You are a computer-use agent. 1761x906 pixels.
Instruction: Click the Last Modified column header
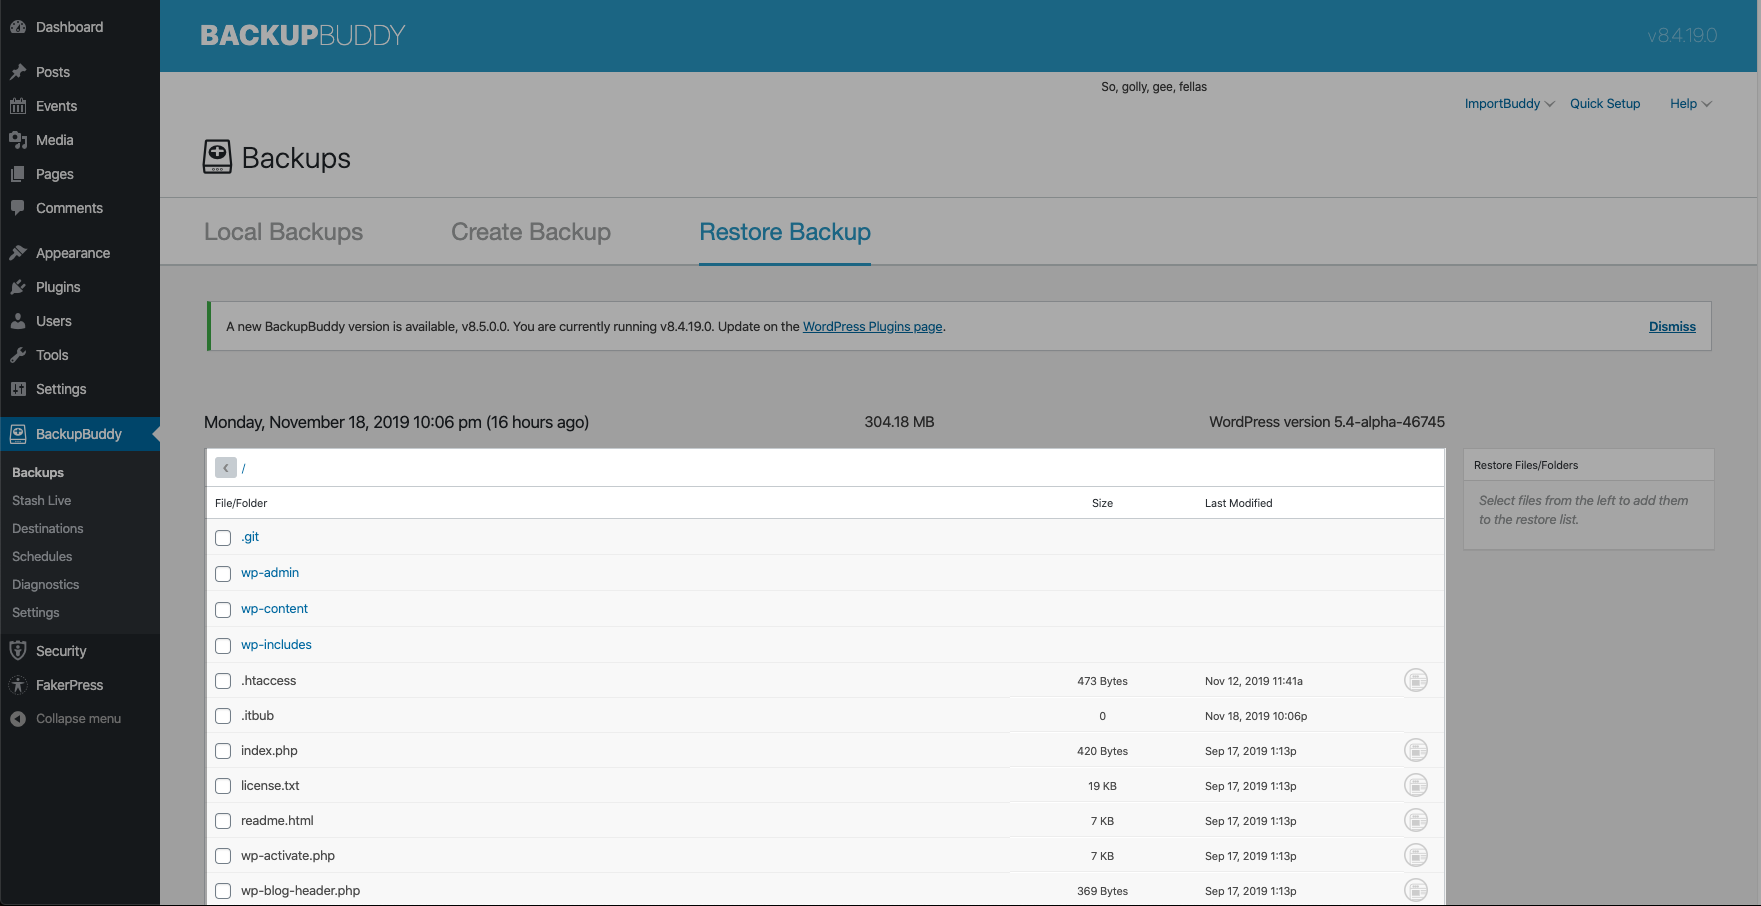point(1238,503)
